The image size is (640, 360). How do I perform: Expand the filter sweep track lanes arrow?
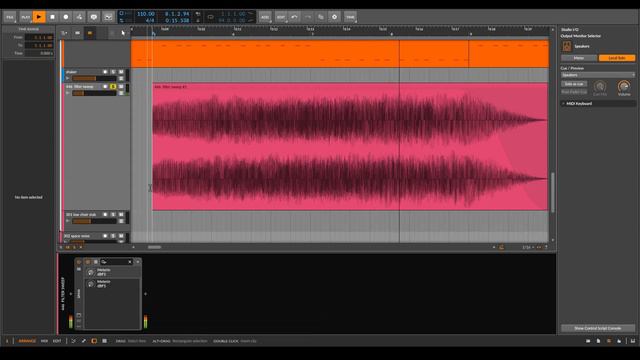(68, 93)
